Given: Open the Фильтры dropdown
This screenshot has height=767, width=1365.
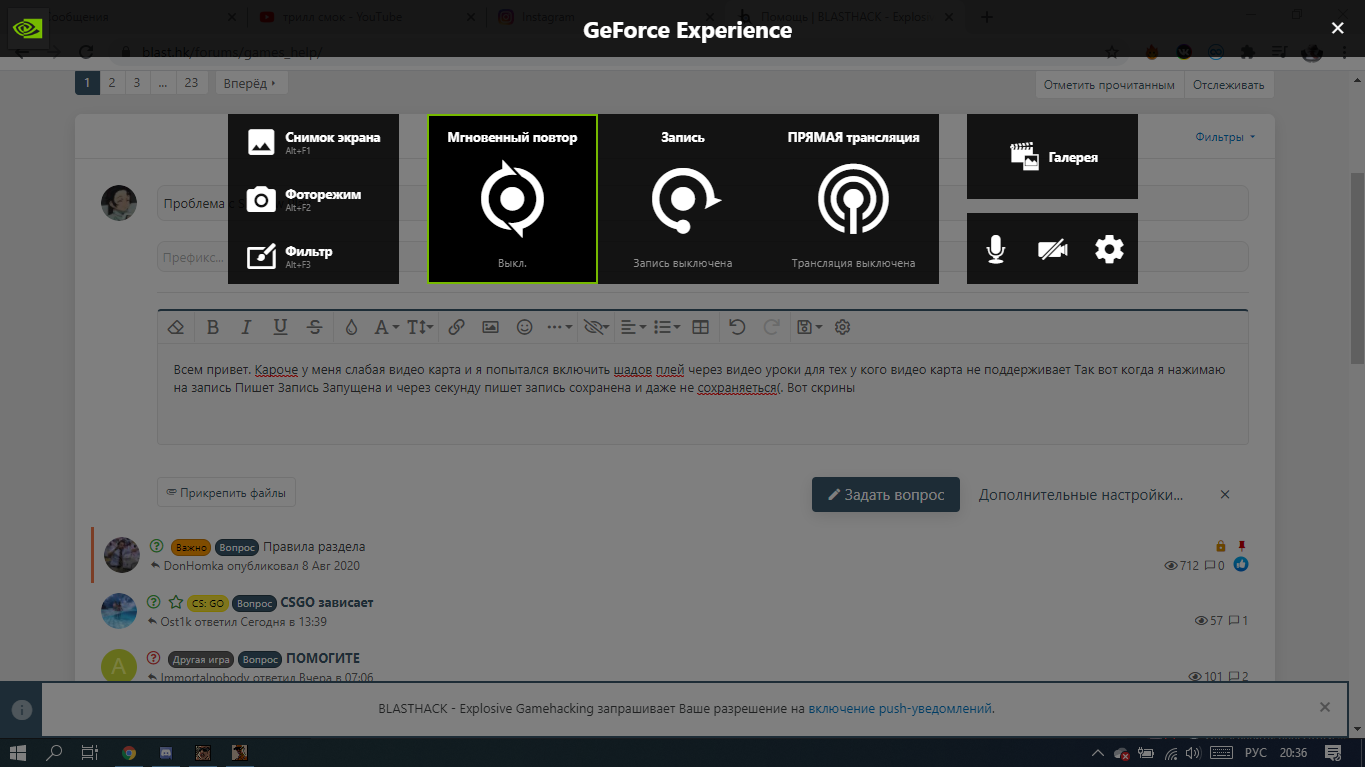Looking at the screenshot, I should click(x=1225, y=137).
